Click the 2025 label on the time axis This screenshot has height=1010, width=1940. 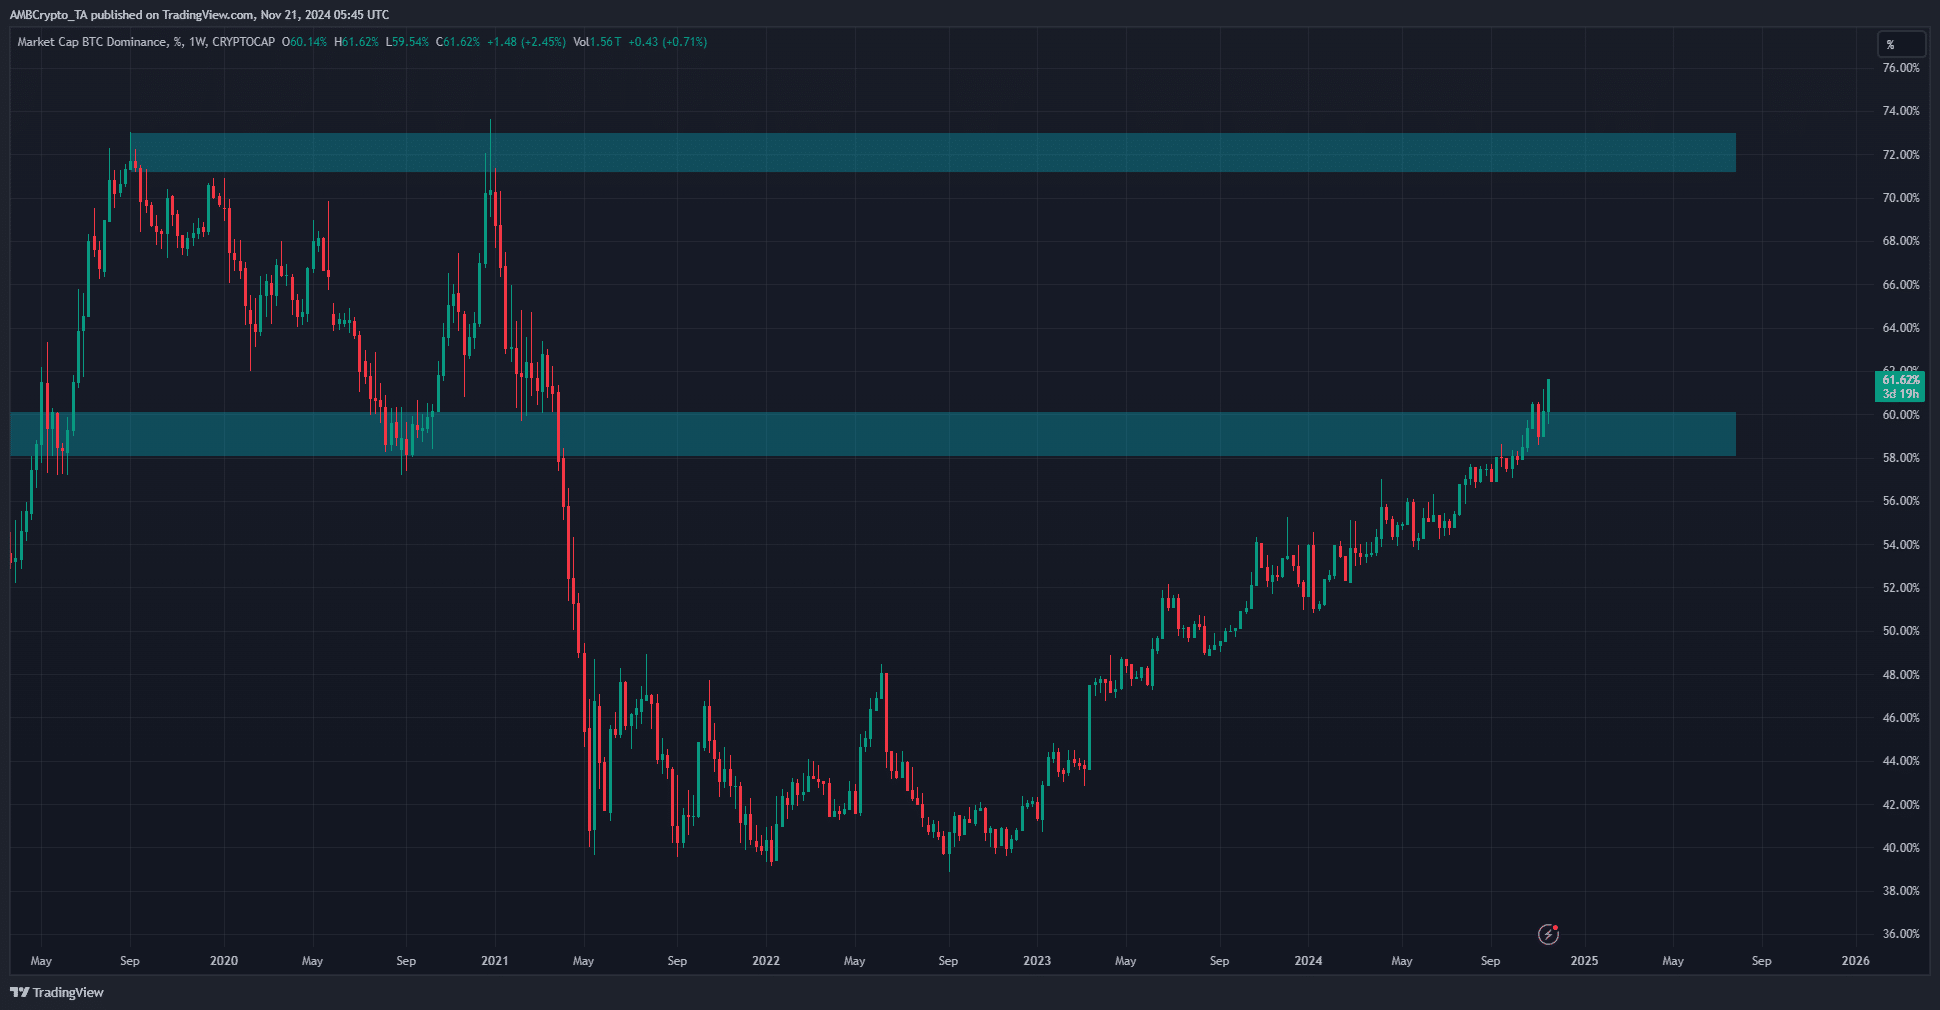point(1584,961)
